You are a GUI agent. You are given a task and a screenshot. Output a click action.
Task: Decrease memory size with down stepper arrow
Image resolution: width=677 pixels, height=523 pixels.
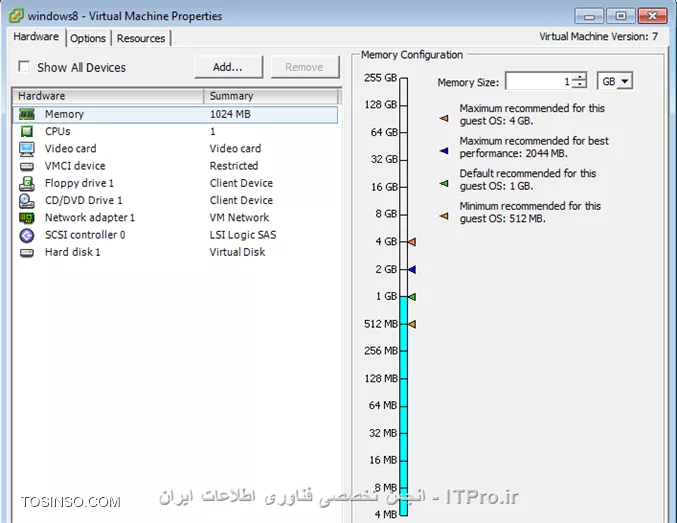579,84
